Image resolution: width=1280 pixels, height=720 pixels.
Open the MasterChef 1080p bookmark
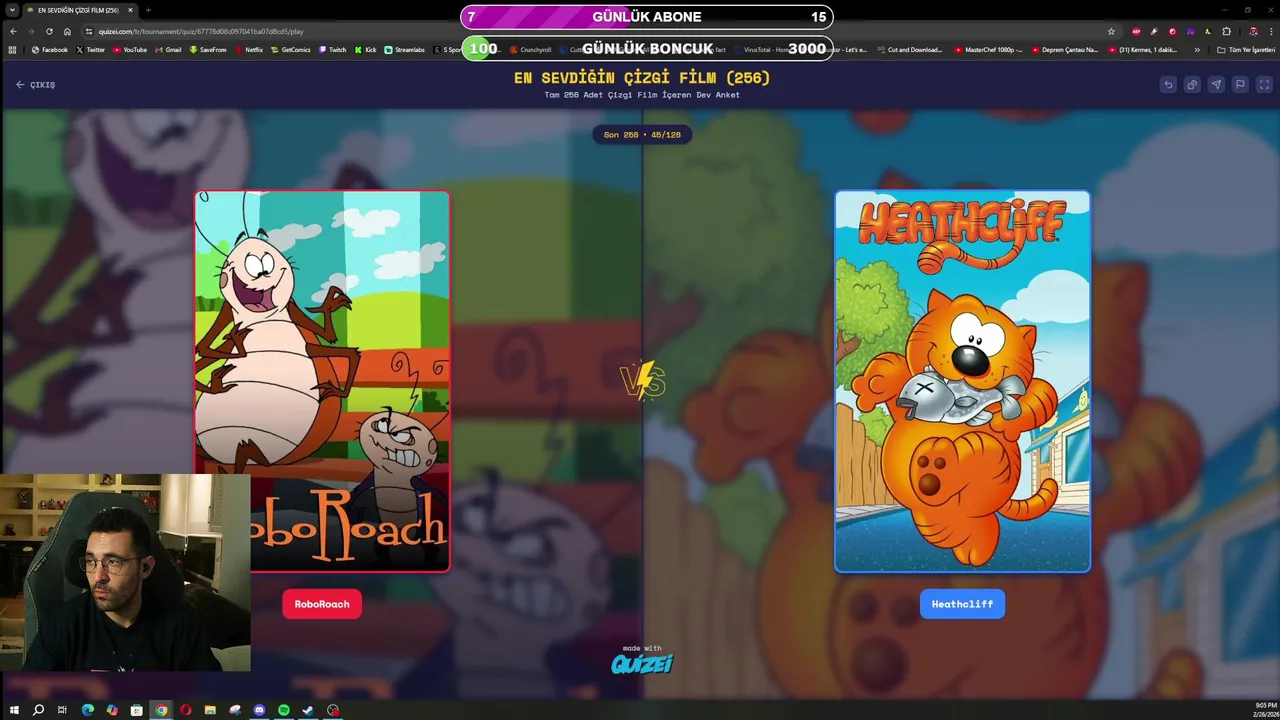(x=988, y=49)
